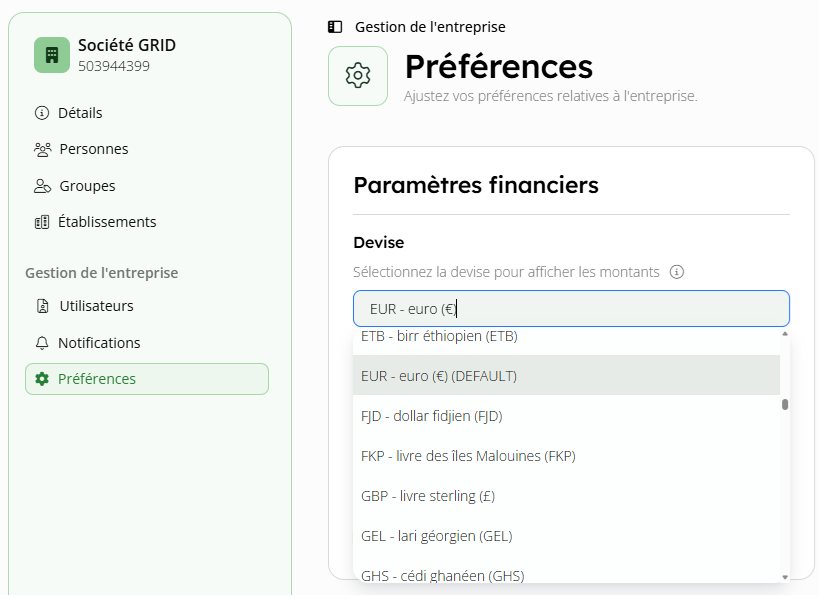Open the Établissements sidebar item
Screen dimensions: 819x599
pos(107,222)
